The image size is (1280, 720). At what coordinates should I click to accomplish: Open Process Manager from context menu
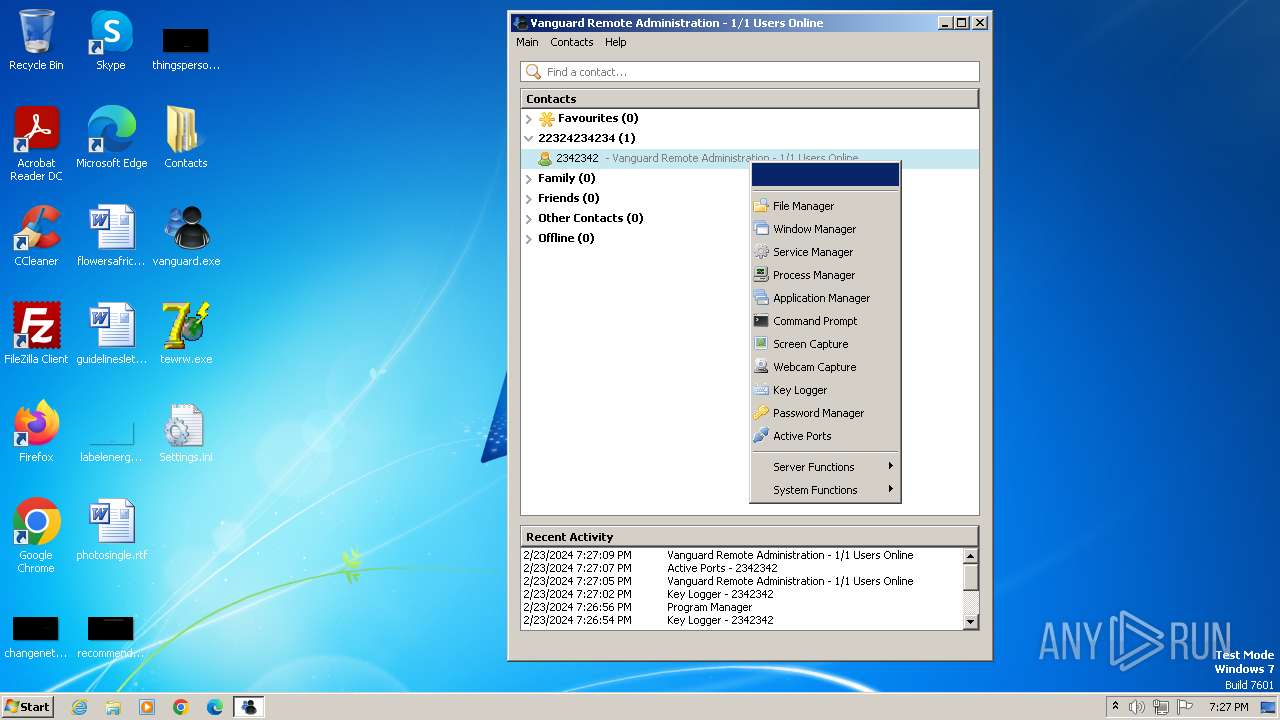point(825,275)
